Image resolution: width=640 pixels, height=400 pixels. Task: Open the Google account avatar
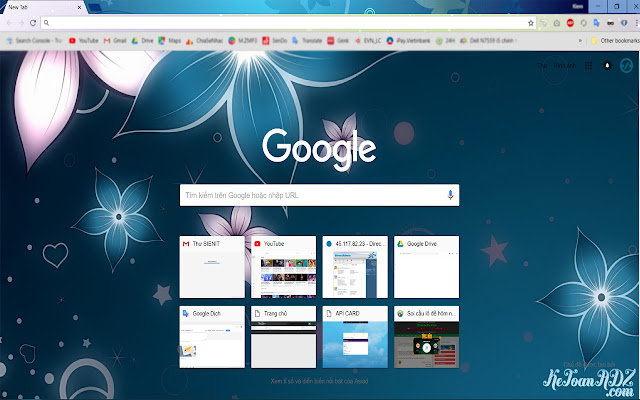626,65
